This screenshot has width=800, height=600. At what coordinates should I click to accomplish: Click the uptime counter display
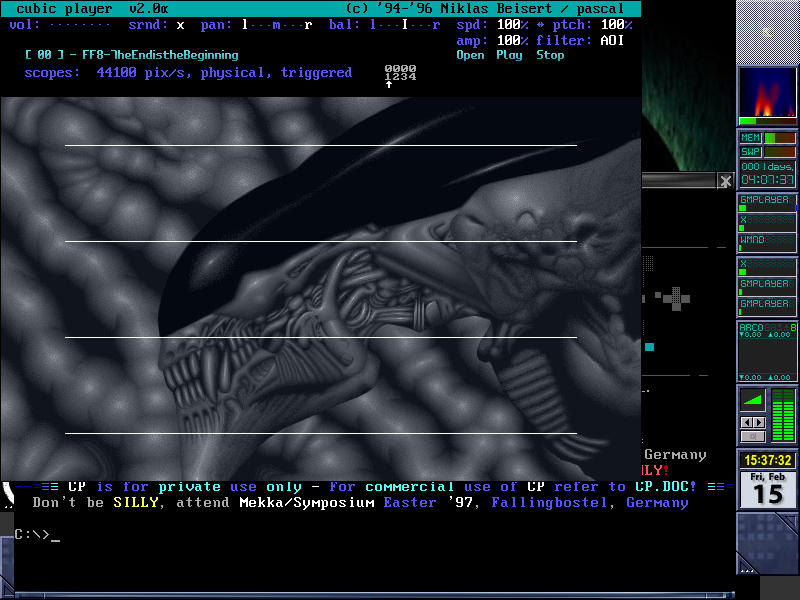tap(767, 173)
